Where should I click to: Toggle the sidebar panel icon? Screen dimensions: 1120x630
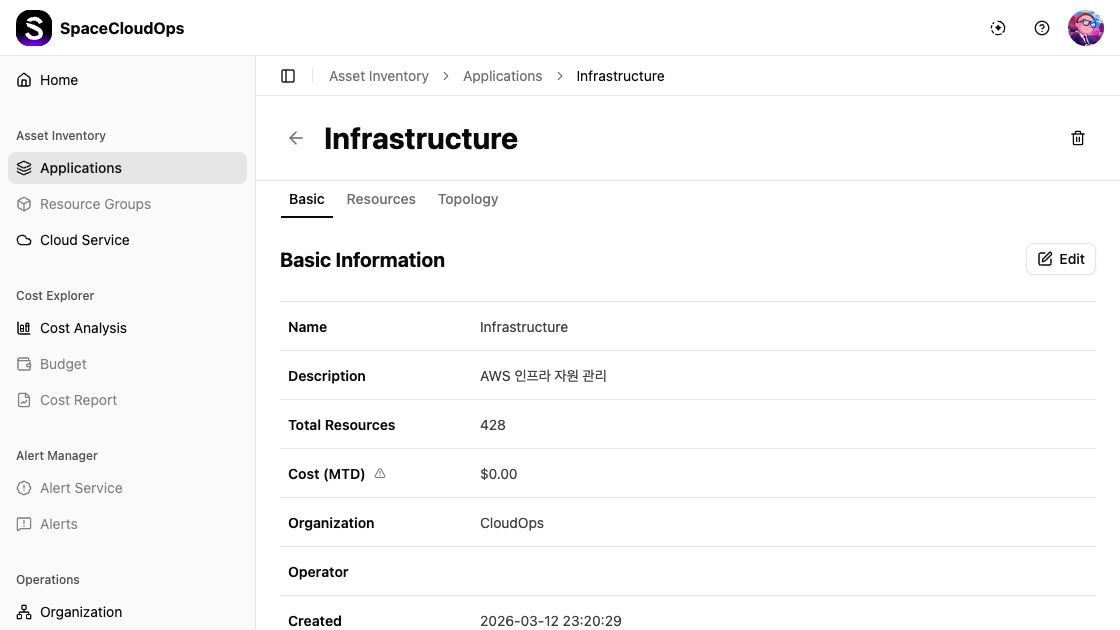pos(288,76)
